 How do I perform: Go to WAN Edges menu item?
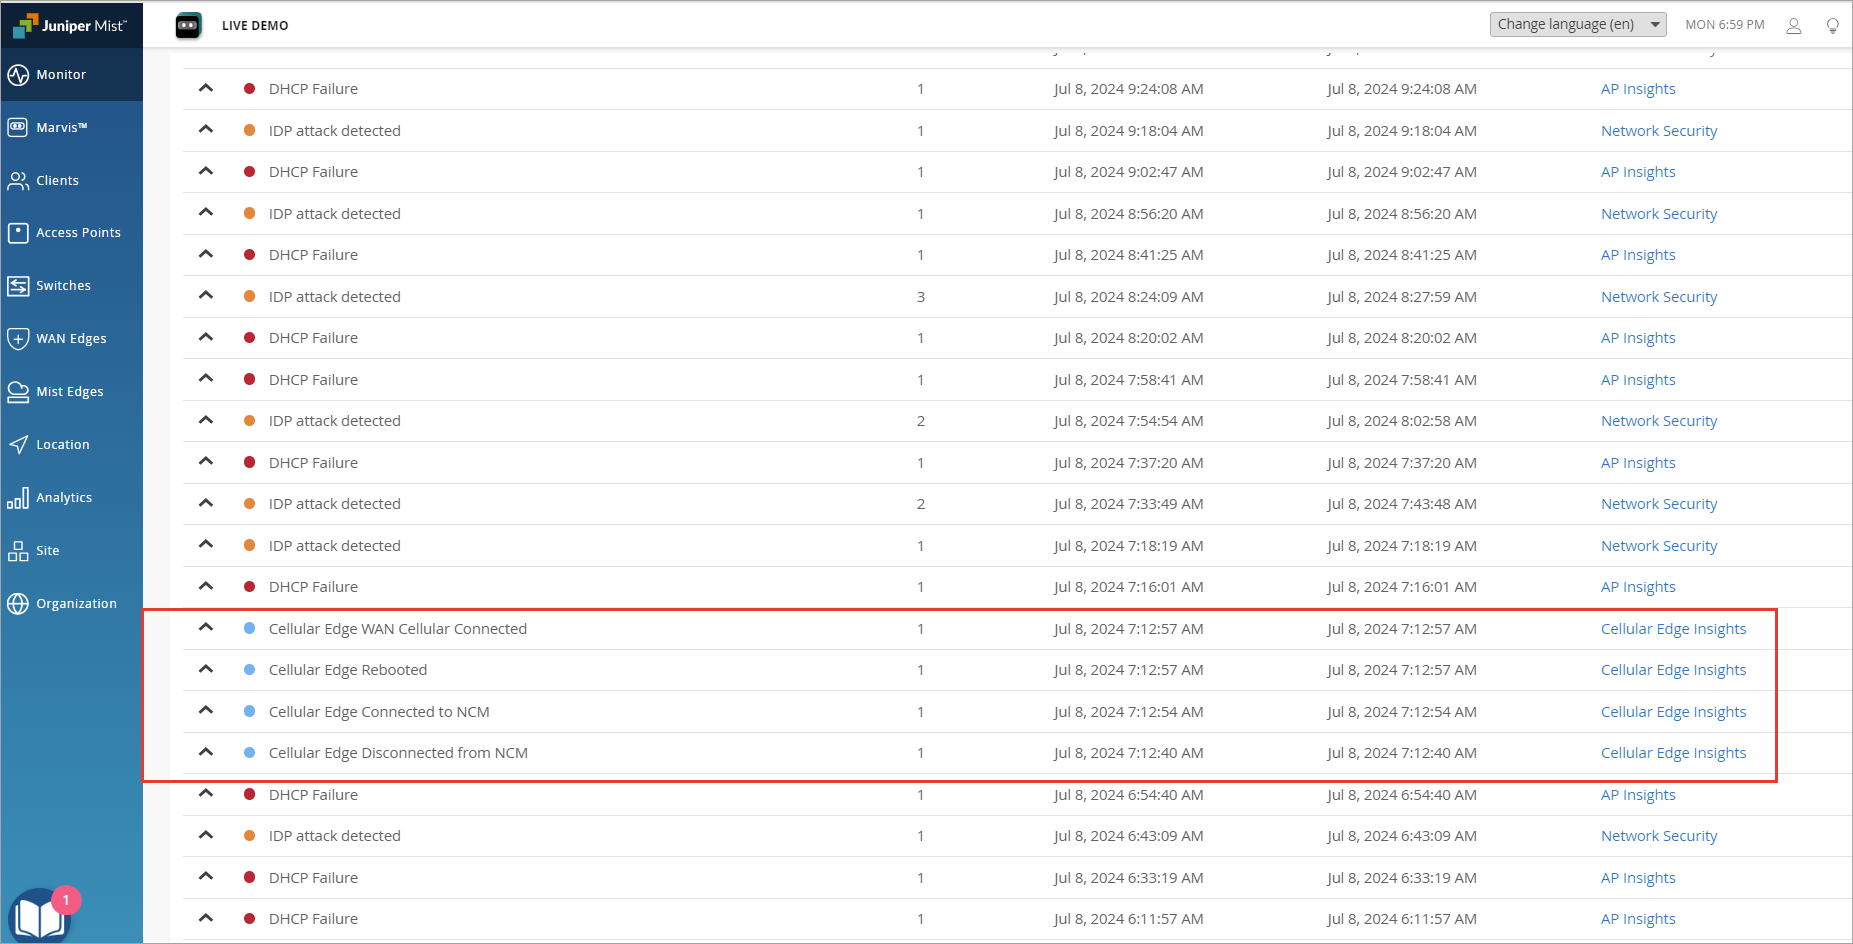click(x=71, y=339)
